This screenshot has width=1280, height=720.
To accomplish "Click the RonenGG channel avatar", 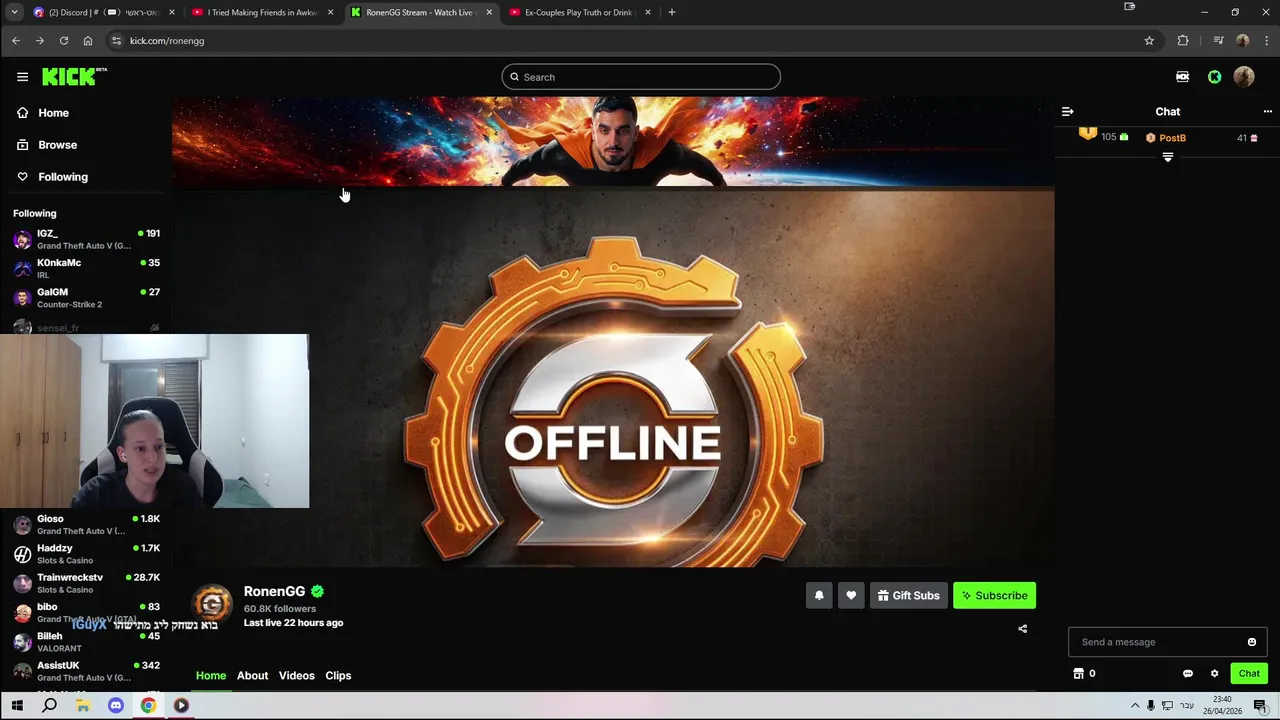I will pyautogui.click(x=212, y=603).
